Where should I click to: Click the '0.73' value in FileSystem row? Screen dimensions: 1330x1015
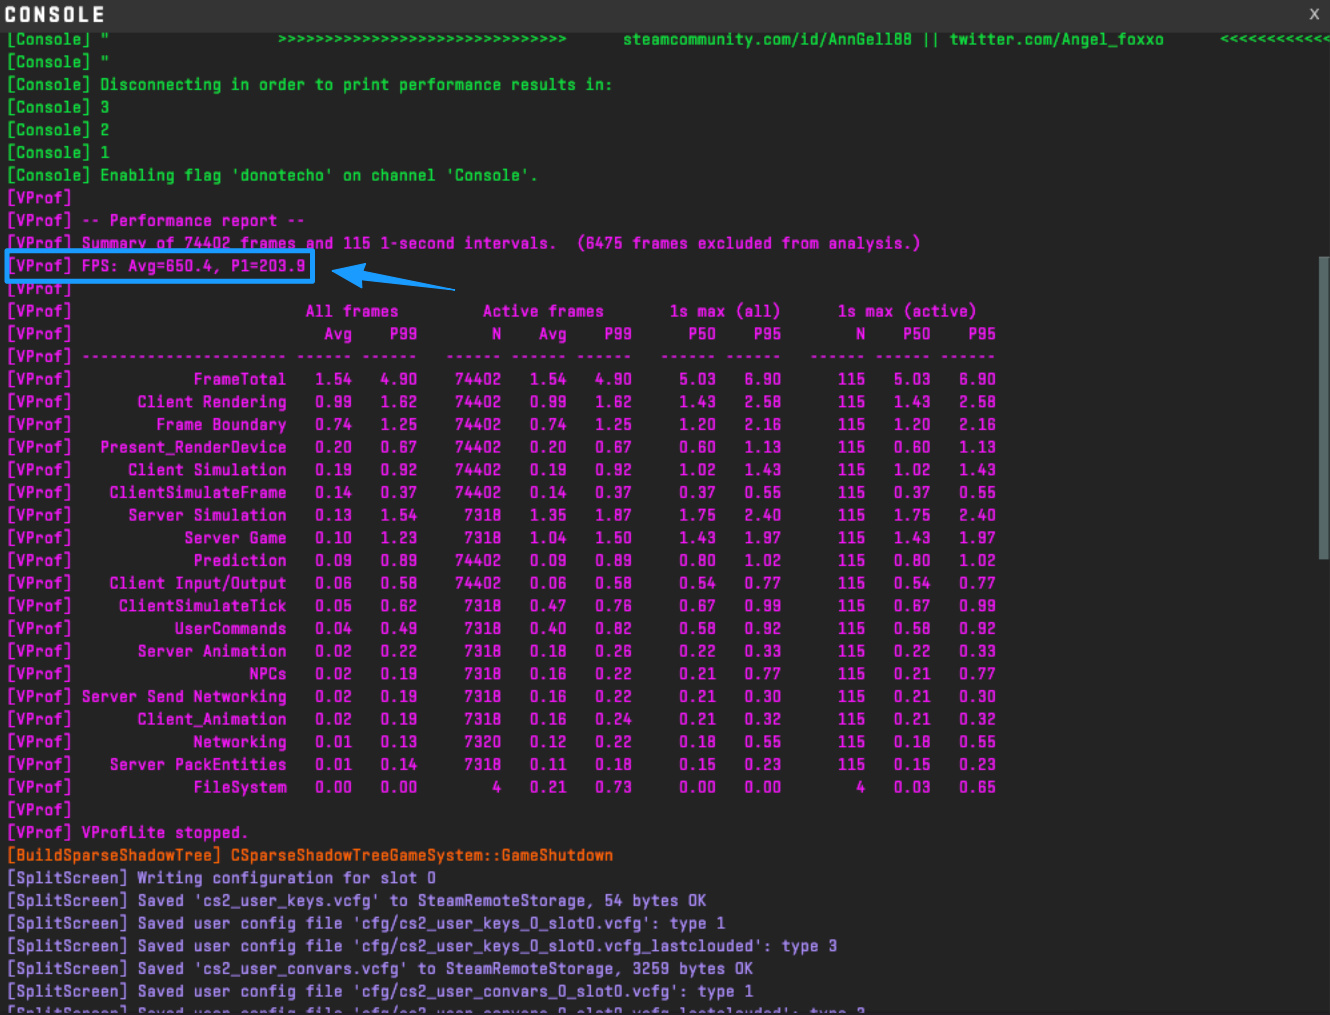[613, 787]
